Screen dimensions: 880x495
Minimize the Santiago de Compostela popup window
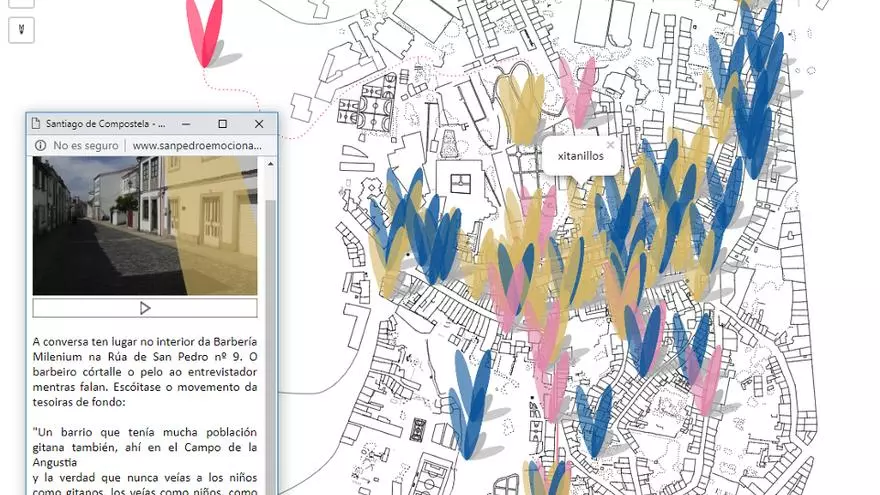click(x=186, y=124)
